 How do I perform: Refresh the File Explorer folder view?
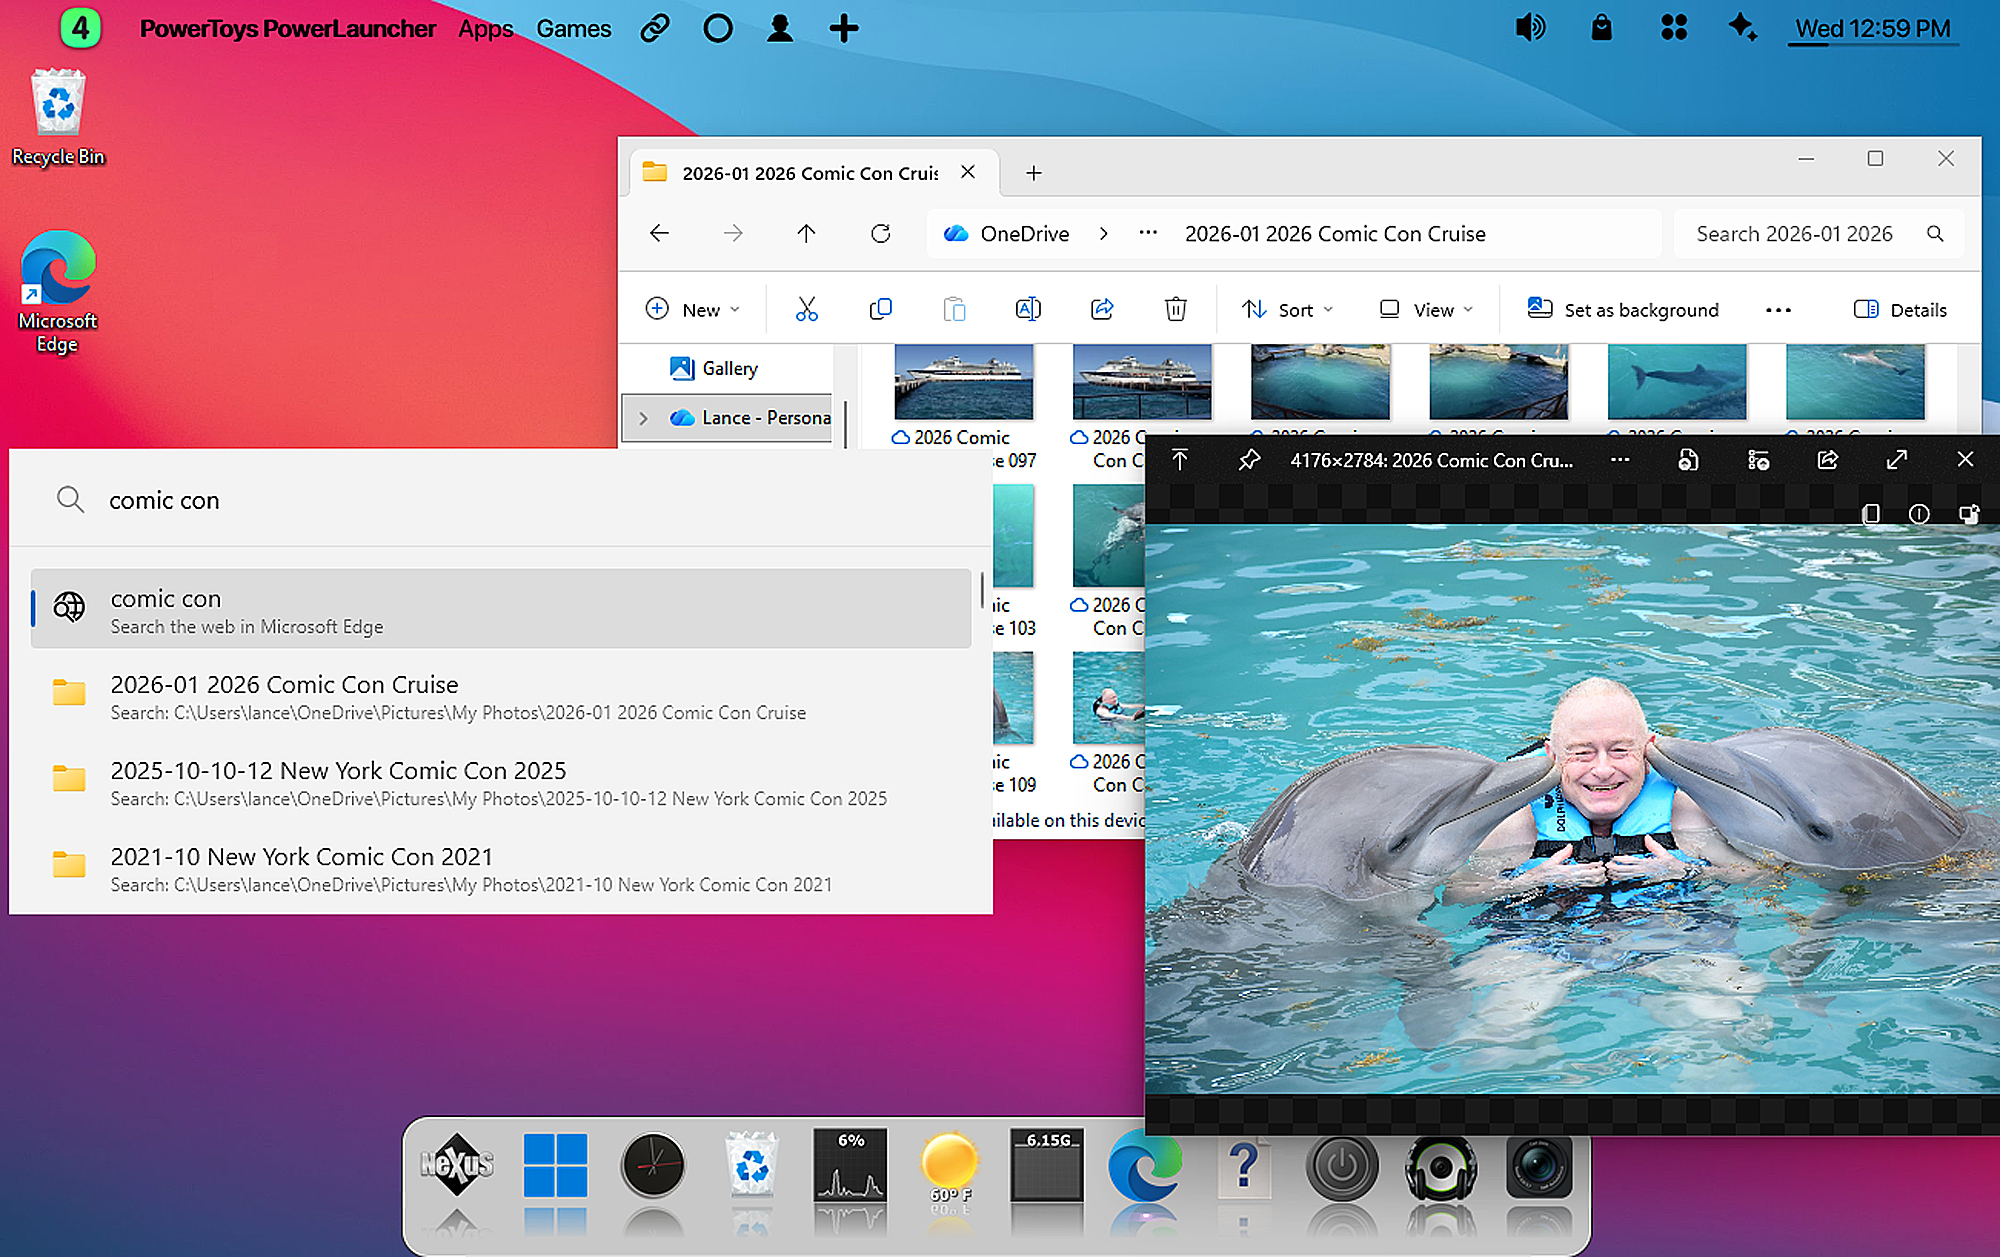(x=880, y=233)
